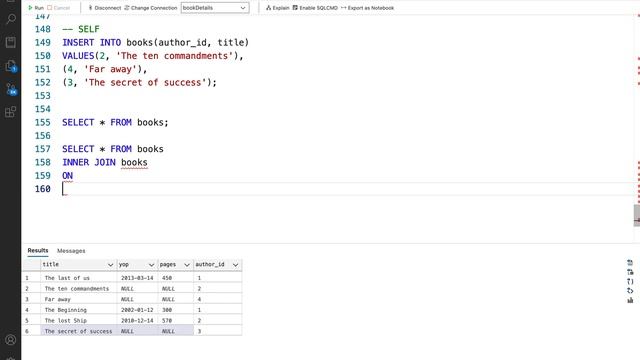Select result row number 3 header
The width and height of the screenshot is (640, 360).
tap(31, 299)
